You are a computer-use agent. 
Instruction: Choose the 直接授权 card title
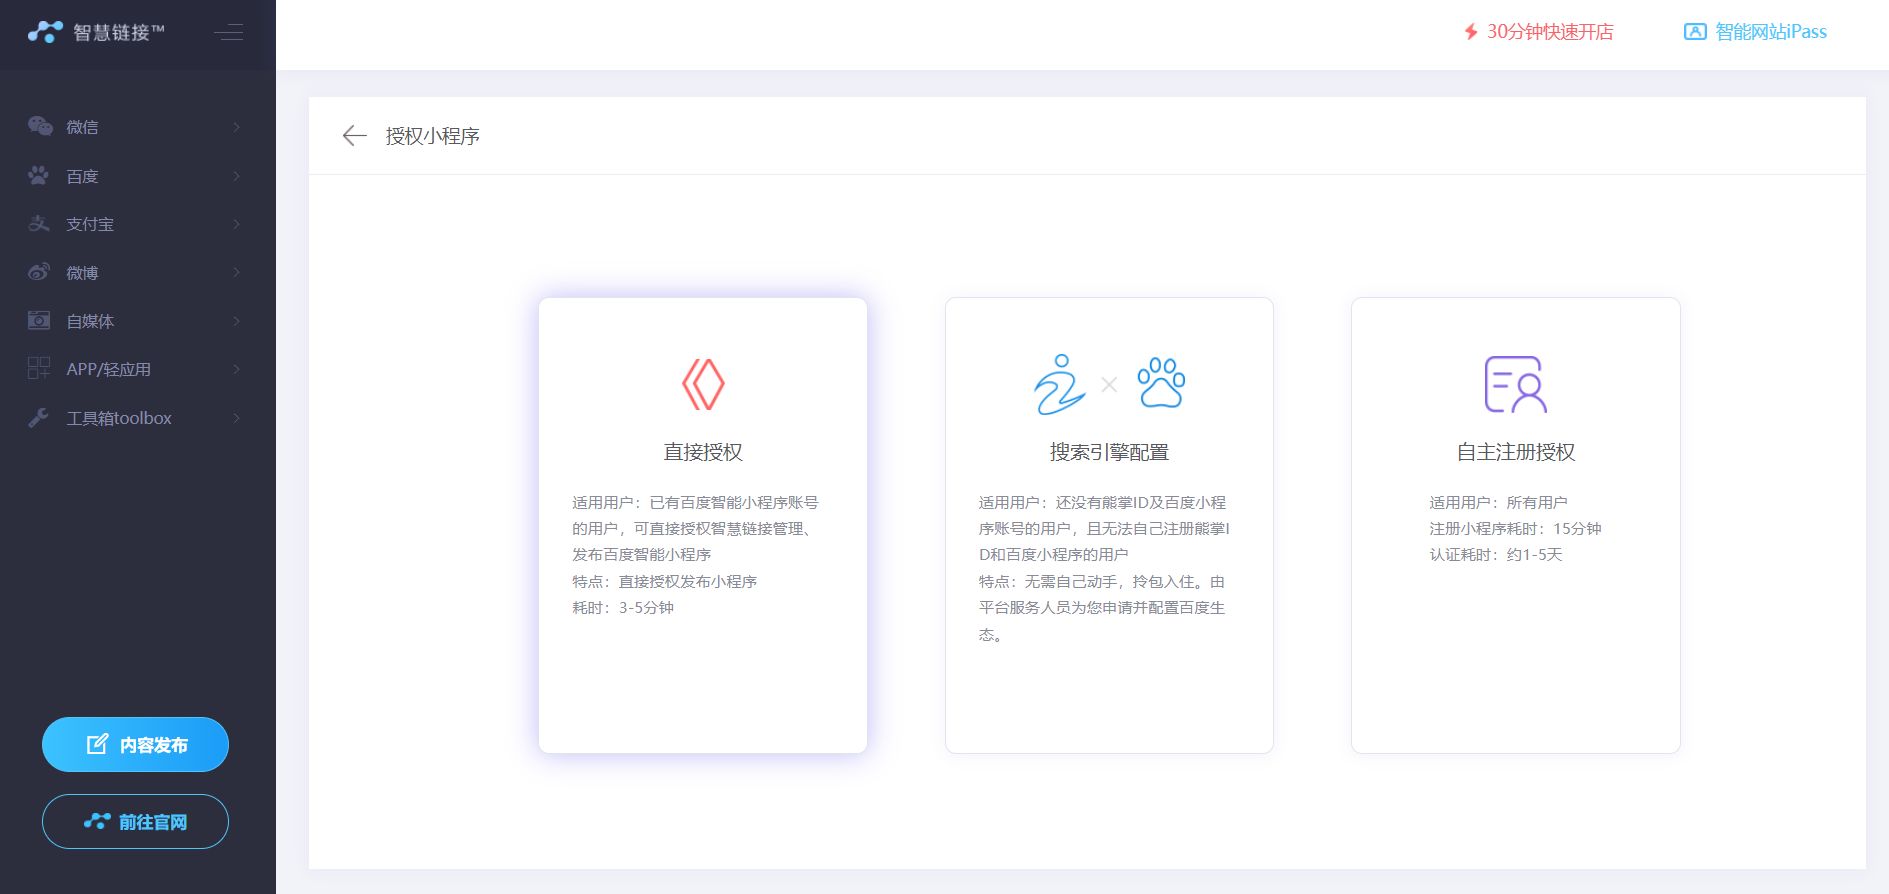703,452
